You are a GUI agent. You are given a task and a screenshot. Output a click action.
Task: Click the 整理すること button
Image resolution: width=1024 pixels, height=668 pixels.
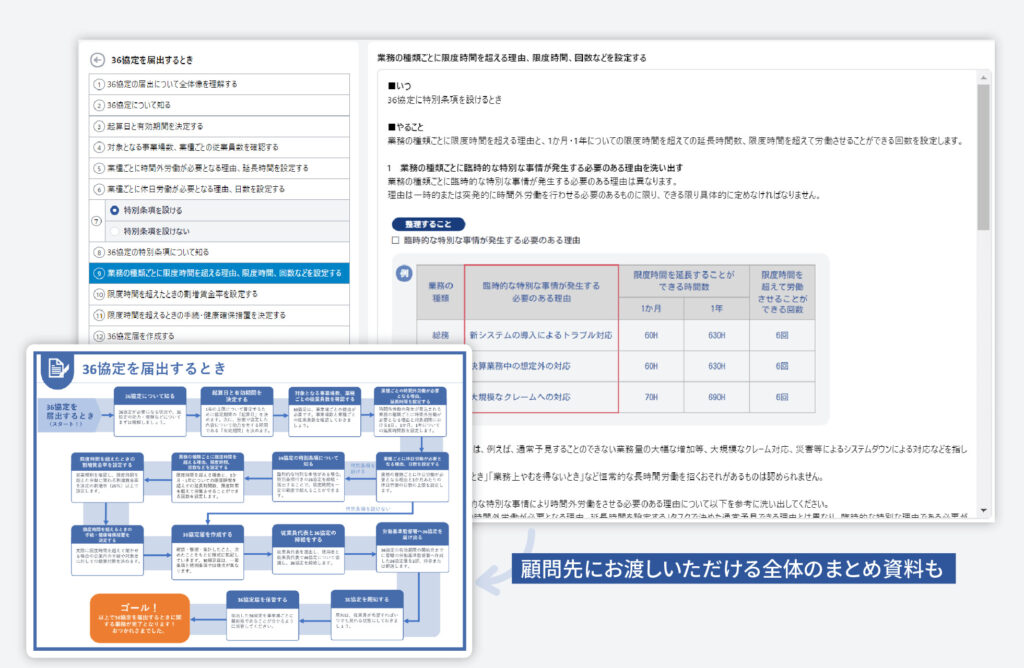[x=427, y=224]
